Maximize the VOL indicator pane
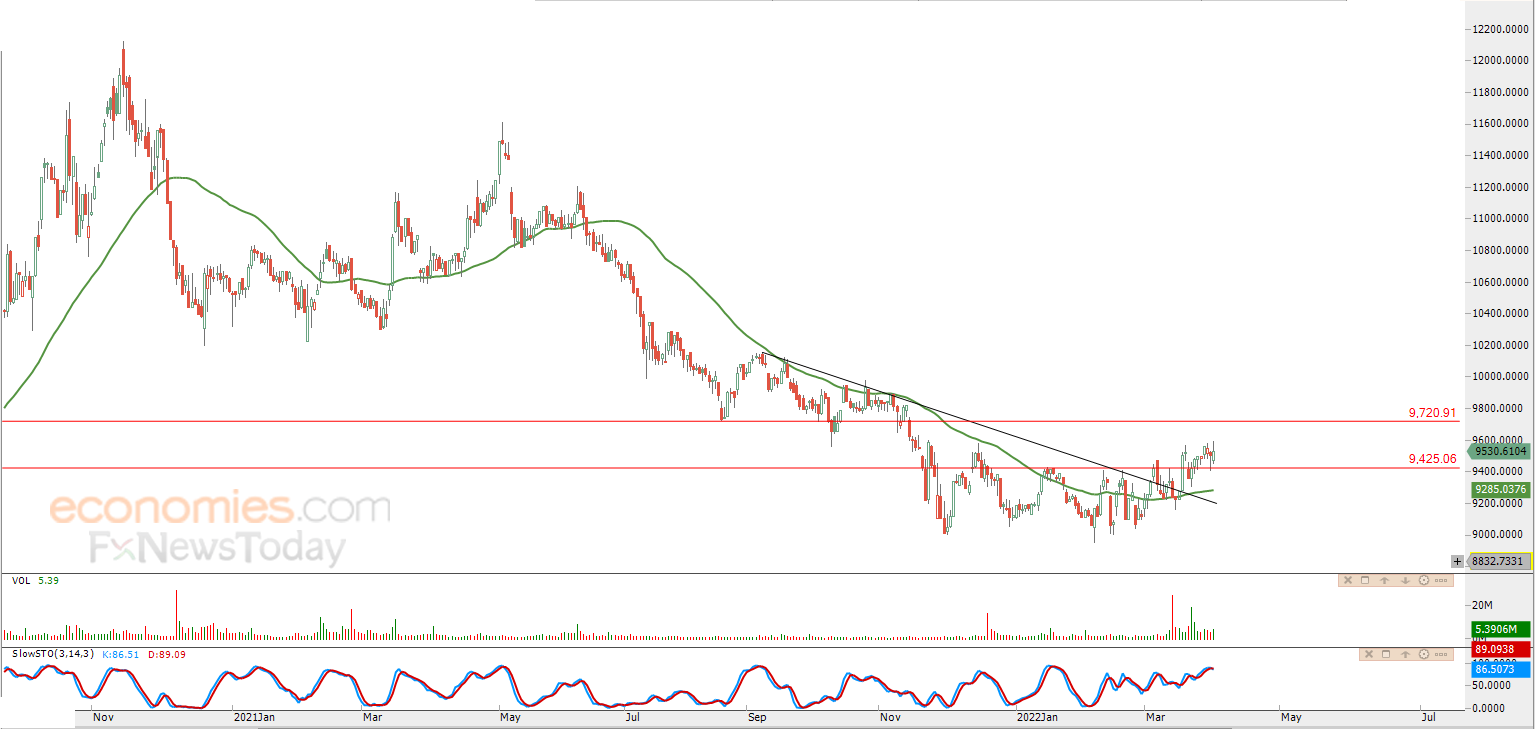Viewport: 1535px width, 729px height. tap(1365, 580)
